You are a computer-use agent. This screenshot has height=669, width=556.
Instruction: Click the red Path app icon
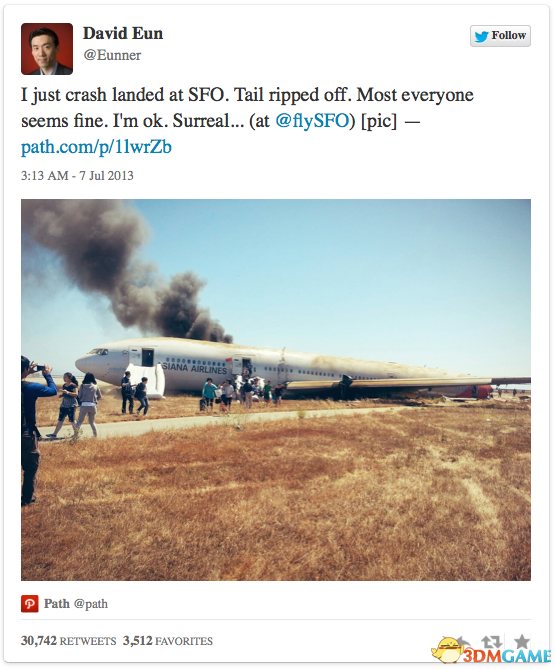[29, 603]
